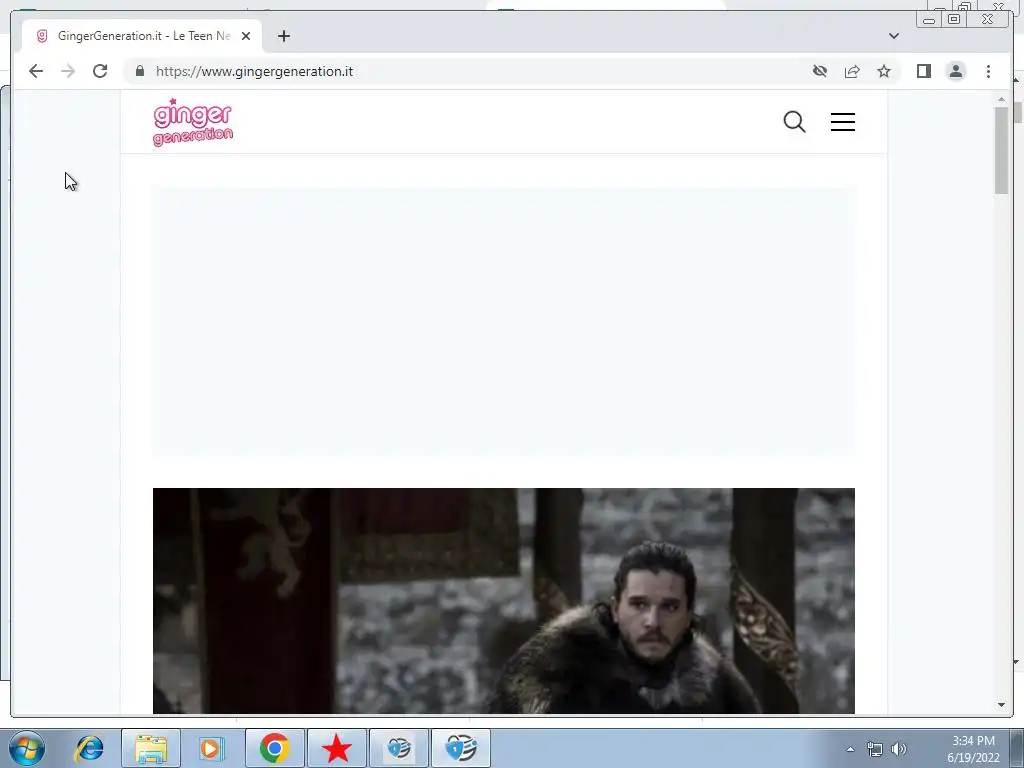
Task: Toggle the browser side panel
Action: (923, 71)
